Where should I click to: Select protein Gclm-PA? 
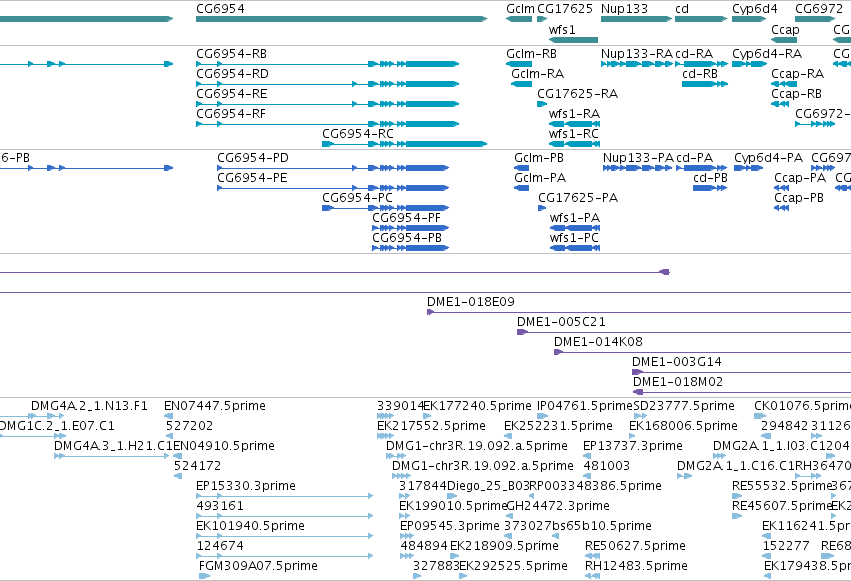521,188
